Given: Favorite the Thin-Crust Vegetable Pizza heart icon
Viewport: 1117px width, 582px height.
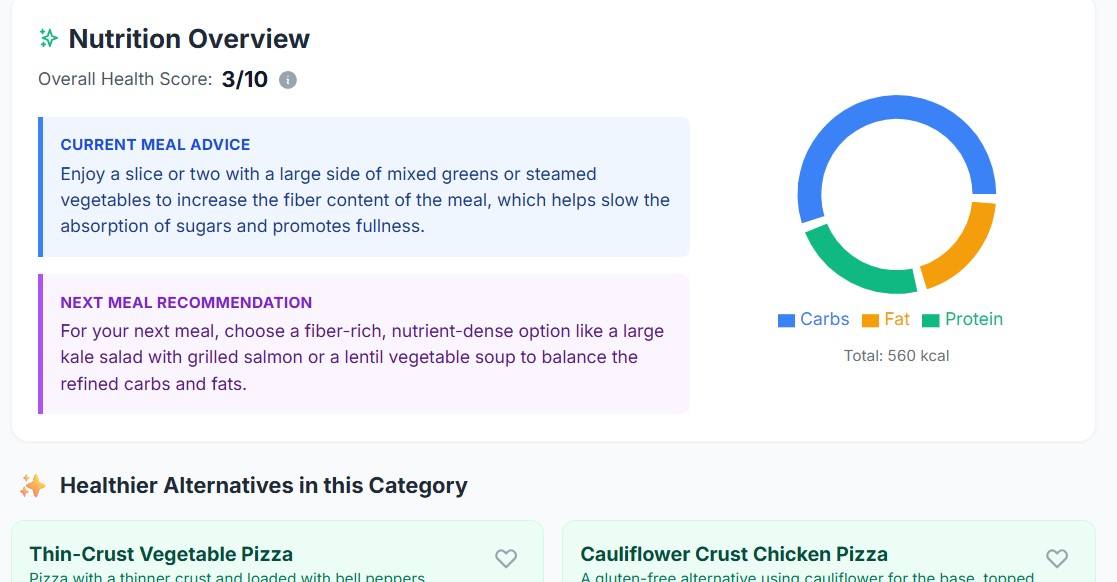Looking at the screenshot, I should 506,558.
